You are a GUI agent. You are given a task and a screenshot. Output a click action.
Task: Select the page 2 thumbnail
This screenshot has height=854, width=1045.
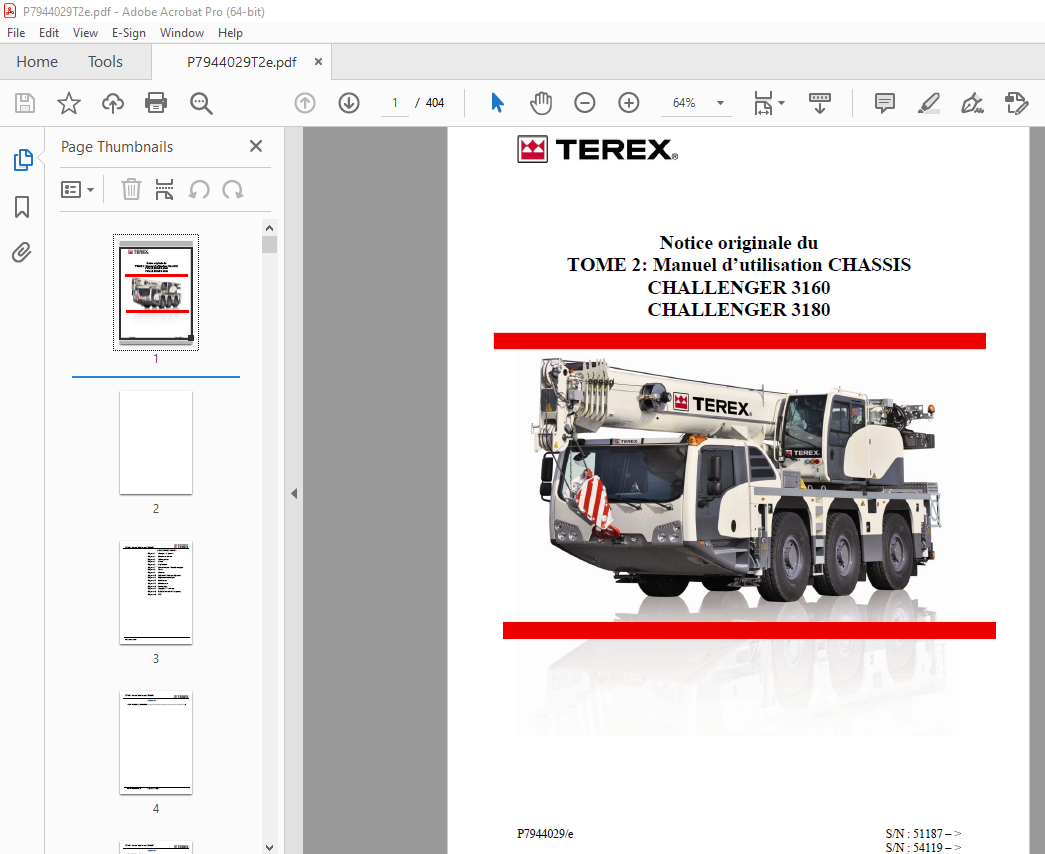pyautogui.click(x=156, y=443)
